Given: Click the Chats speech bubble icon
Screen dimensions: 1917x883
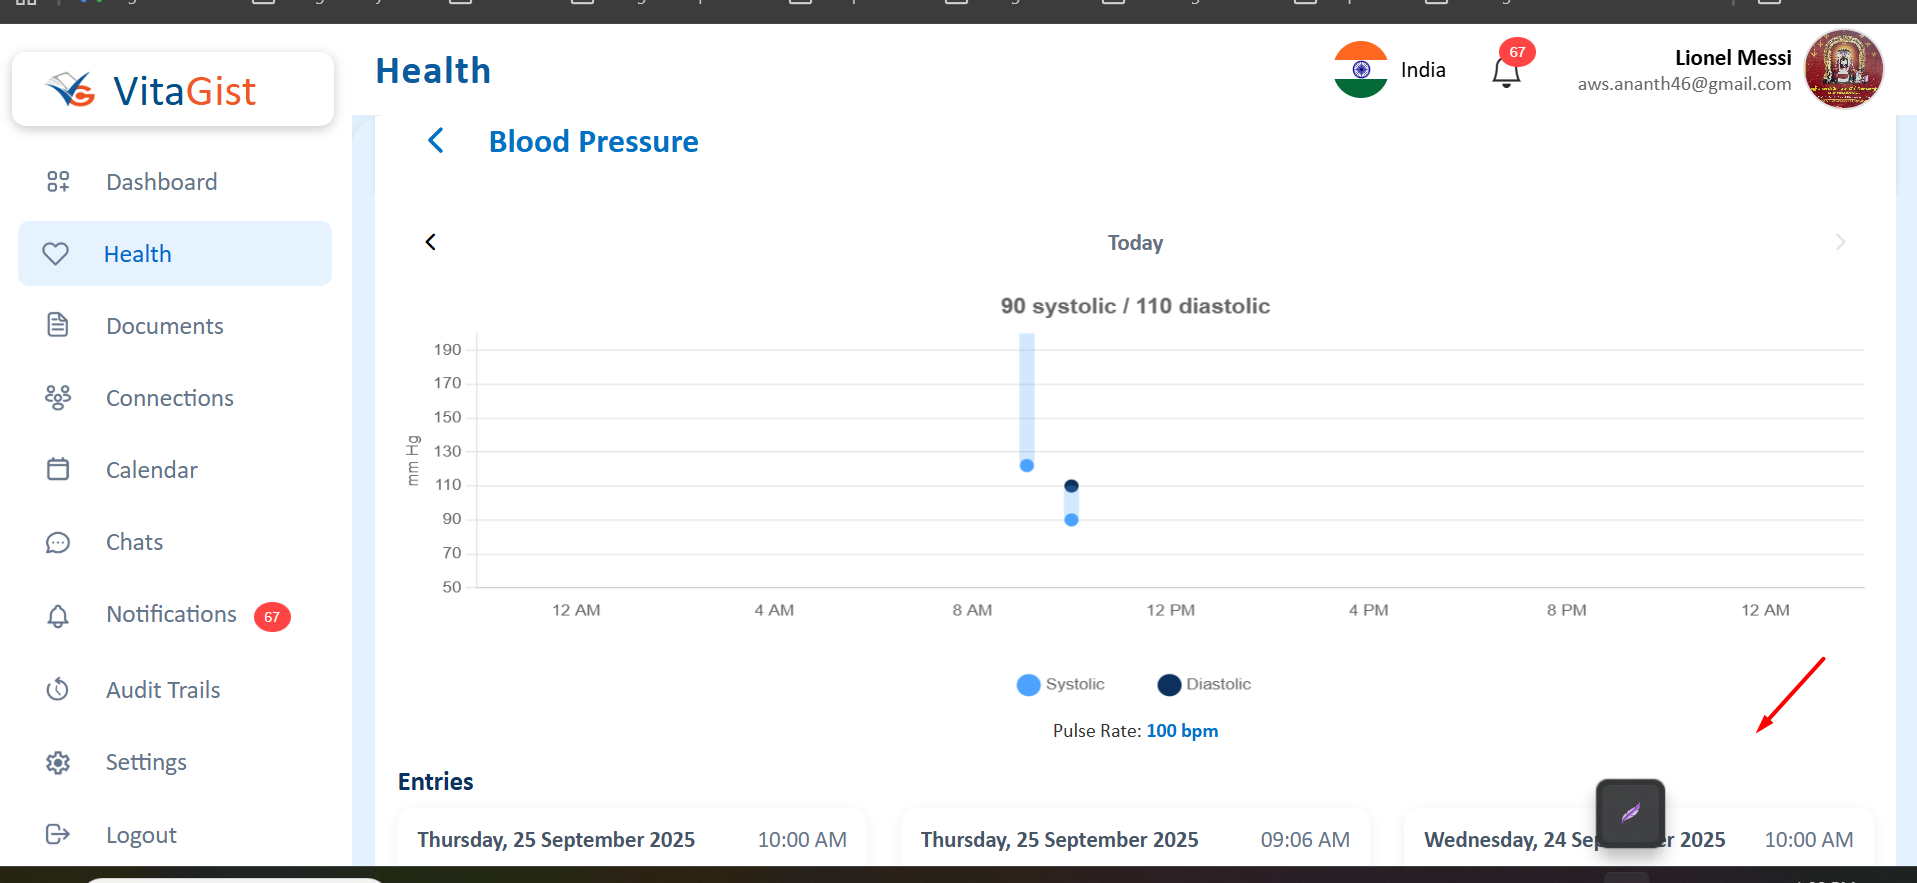Looking at the screenshot, I should coord(58,542).
